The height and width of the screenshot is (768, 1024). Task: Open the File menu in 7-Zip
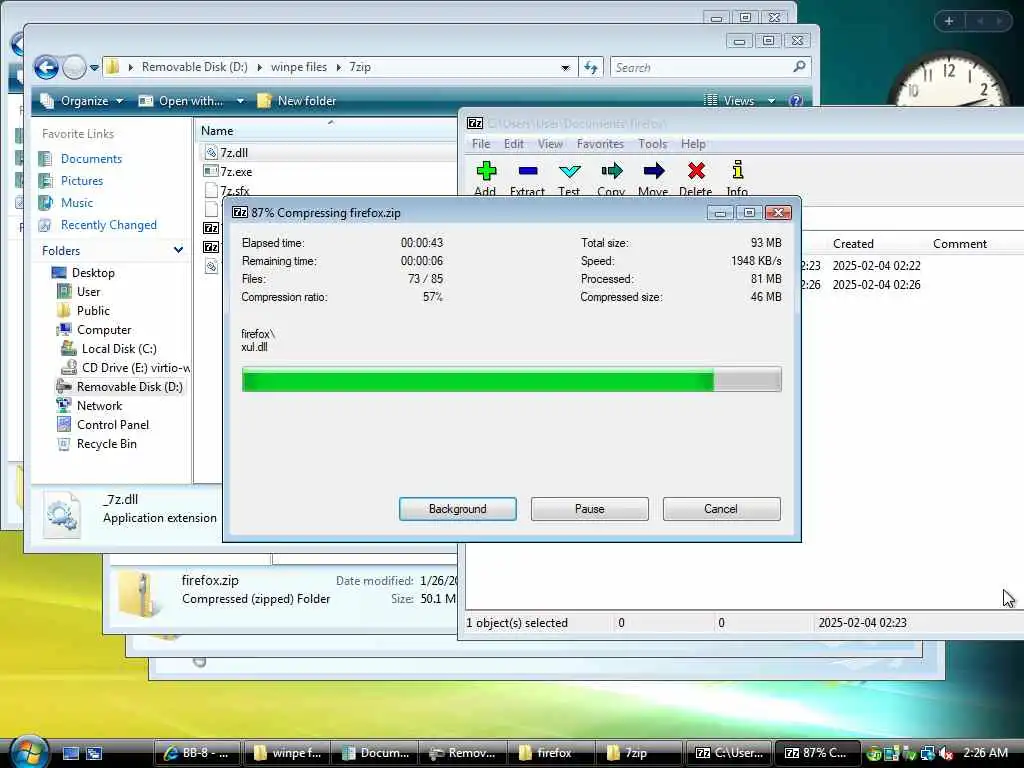481,144
